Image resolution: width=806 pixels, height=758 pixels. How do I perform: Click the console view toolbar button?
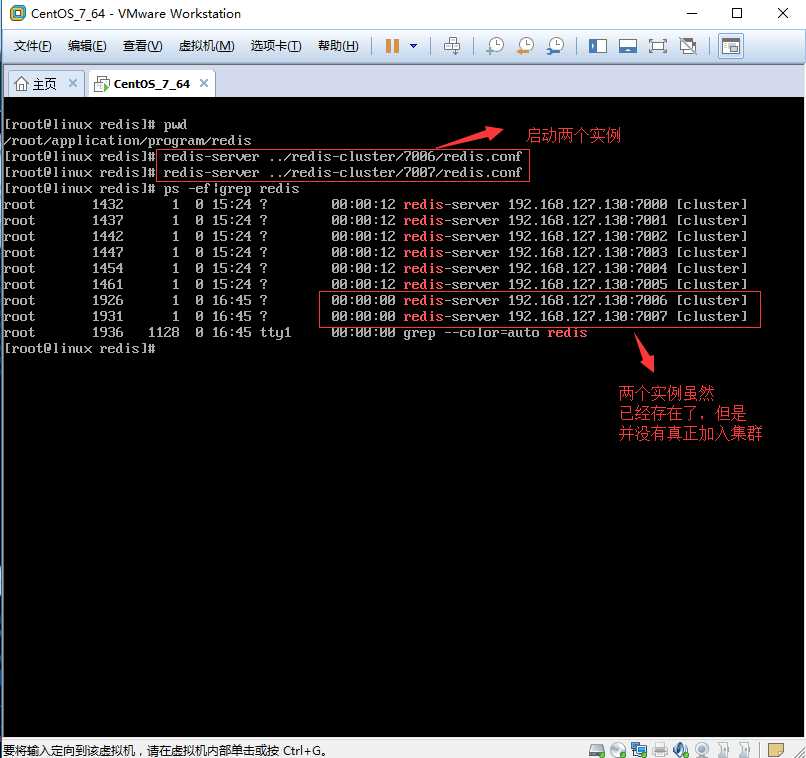tap(730, 46)
